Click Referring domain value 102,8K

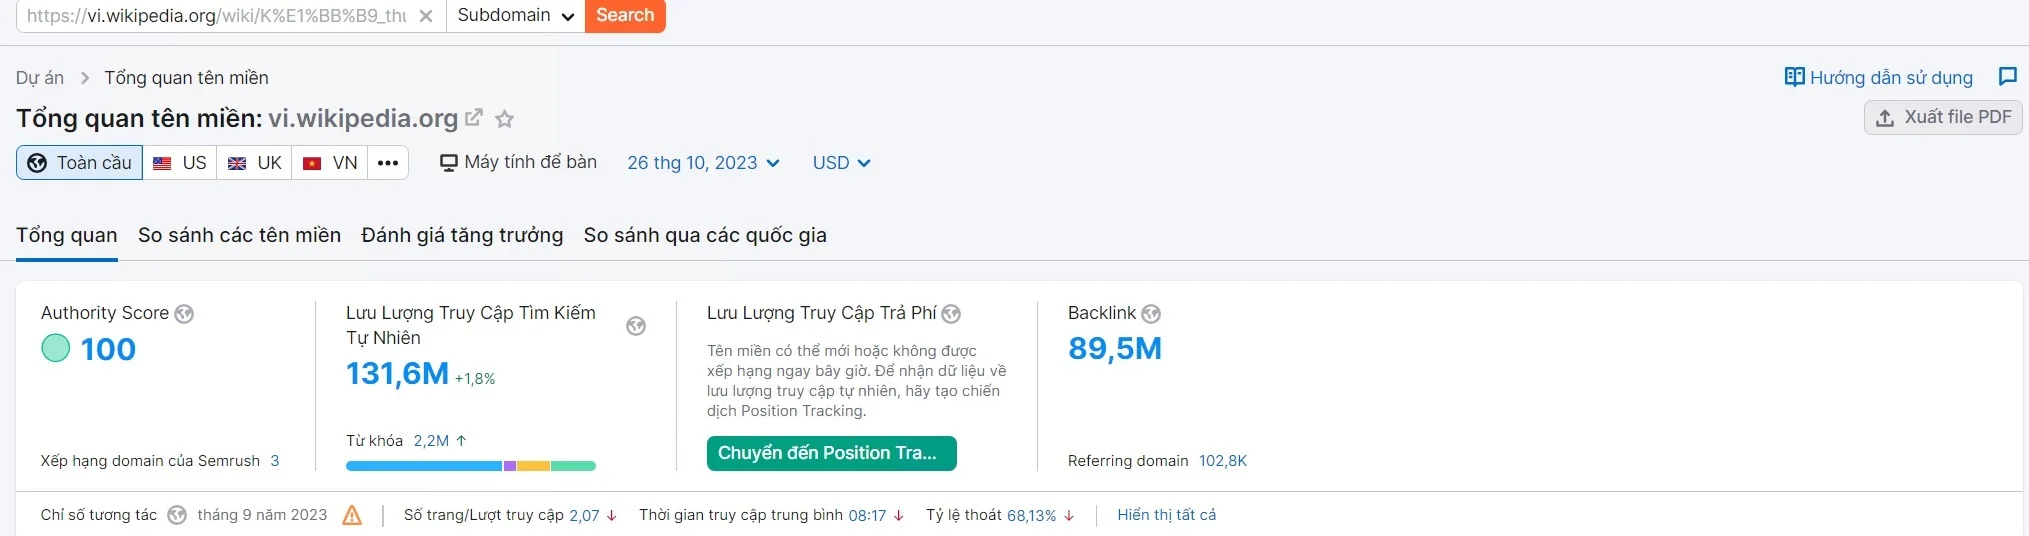coord(1223,461)
